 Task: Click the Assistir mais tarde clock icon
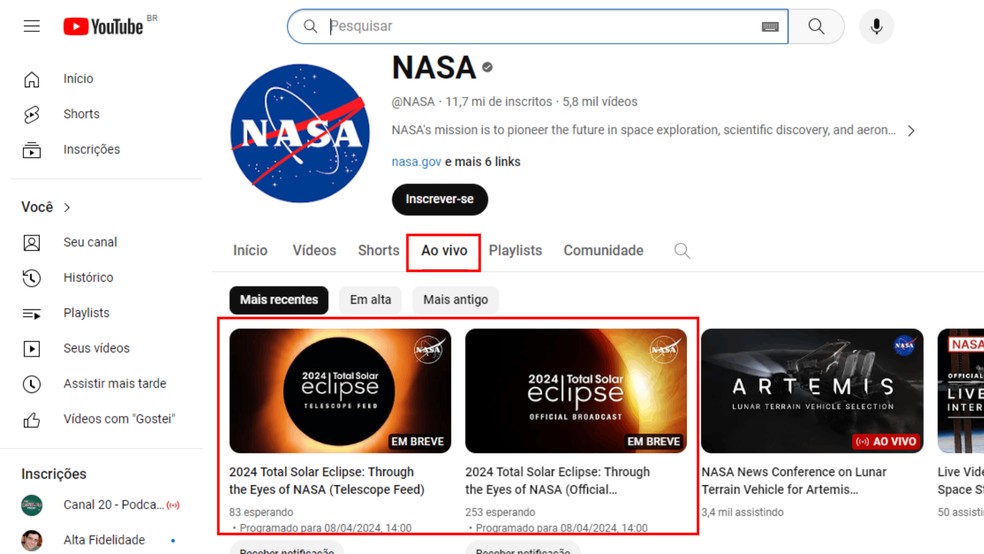pyautogui.click(x=32, y=384)
